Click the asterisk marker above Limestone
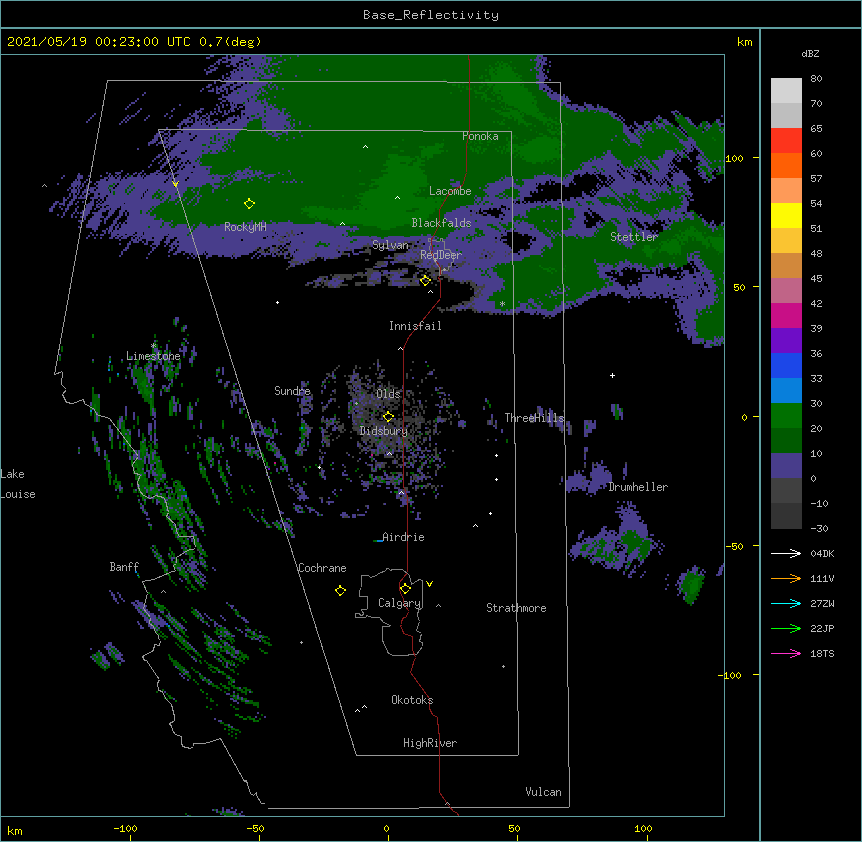This screenshot has width=862, height=842. 153,346
